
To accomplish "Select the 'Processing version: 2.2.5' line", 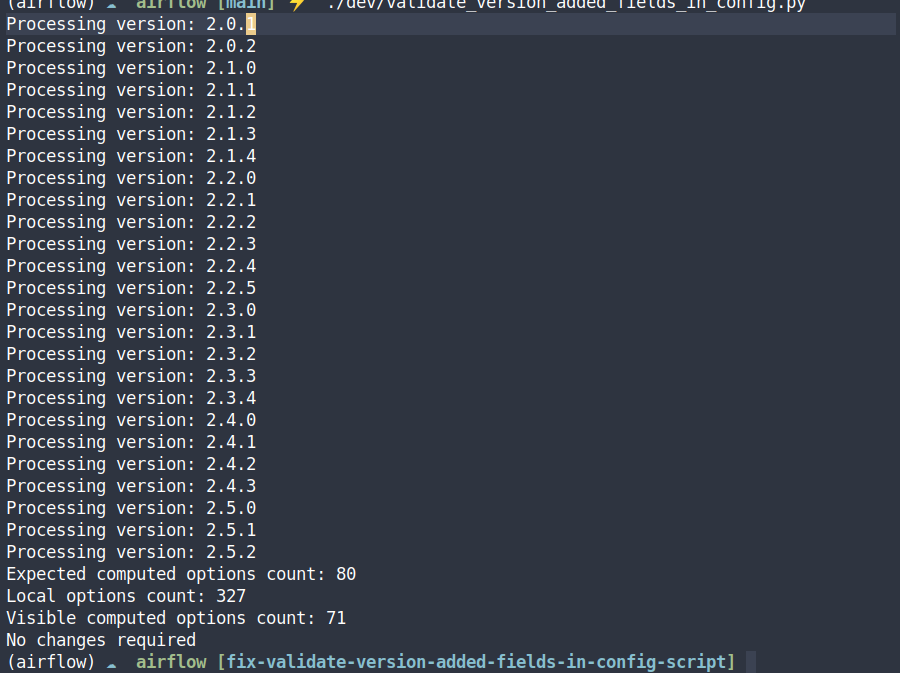I will pos(131,288).
